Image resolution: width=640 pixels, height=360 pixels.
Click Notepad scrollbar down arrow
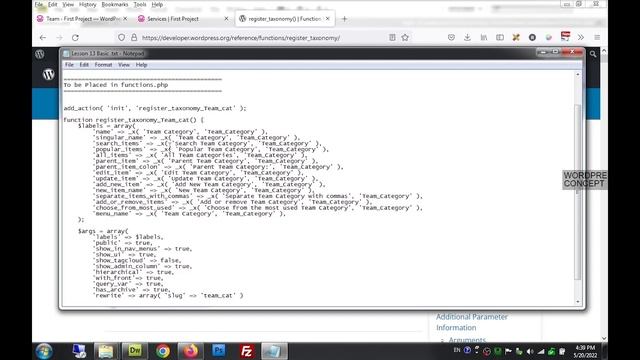578,302
